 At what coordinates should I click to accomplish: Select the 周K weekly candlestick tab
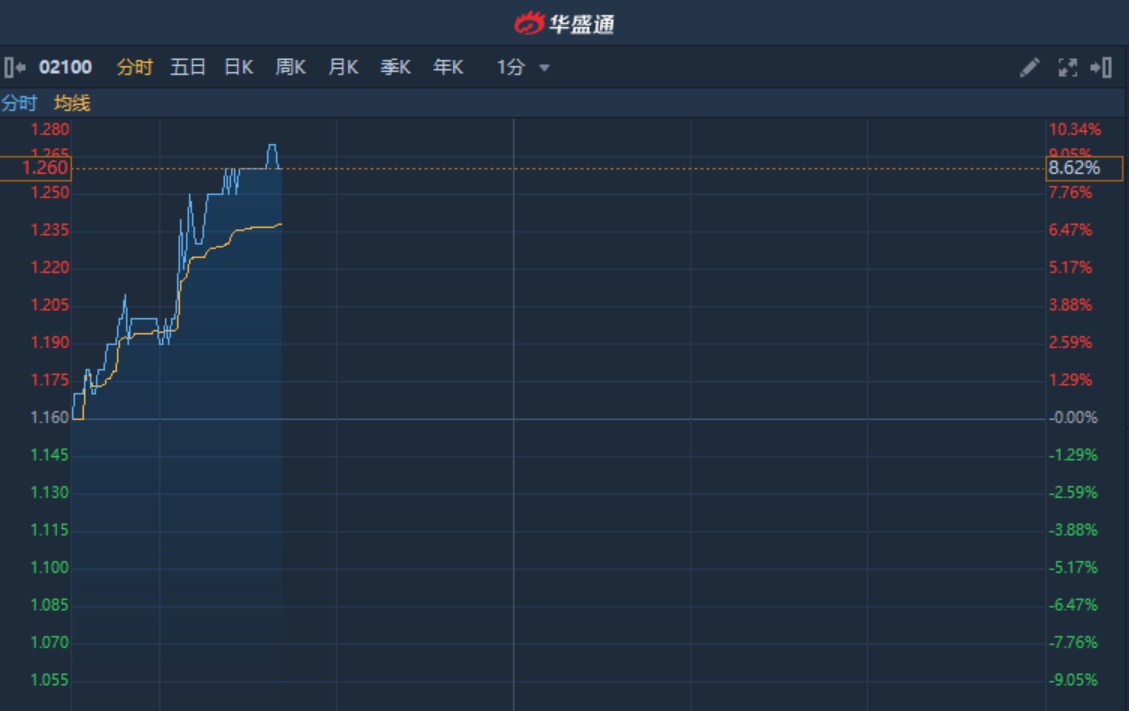290,68
